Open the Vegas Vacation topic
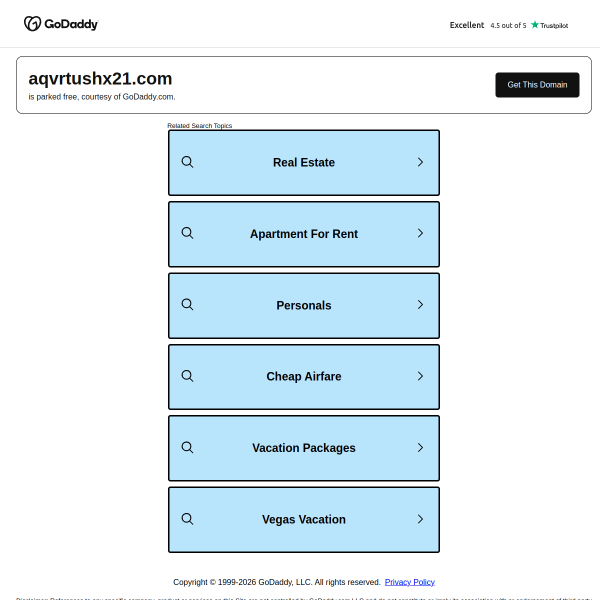This screenshot has width=600, height=600. pos(304,520)
